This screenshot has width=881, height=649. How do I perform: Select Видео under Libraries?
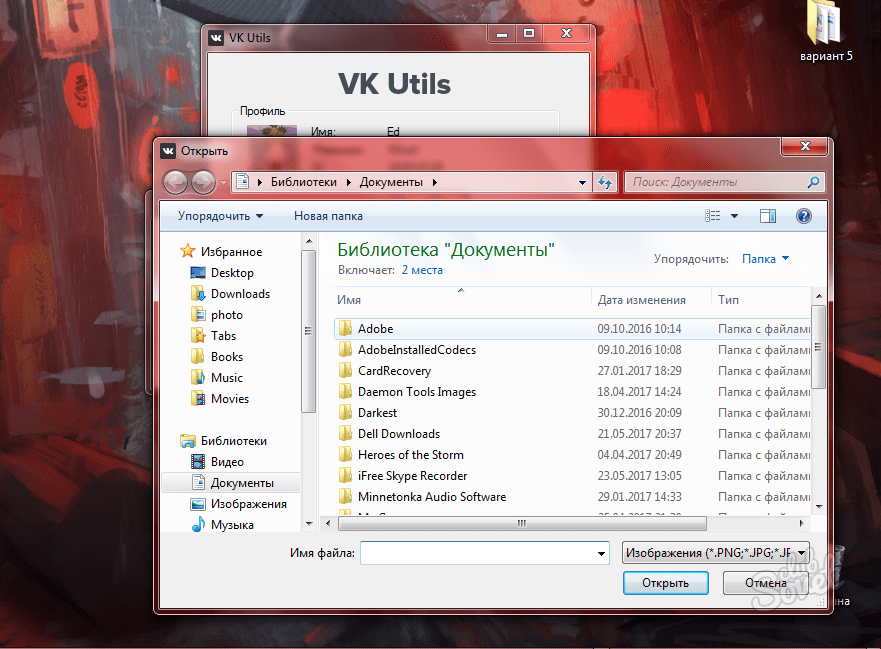coord(227,462)
